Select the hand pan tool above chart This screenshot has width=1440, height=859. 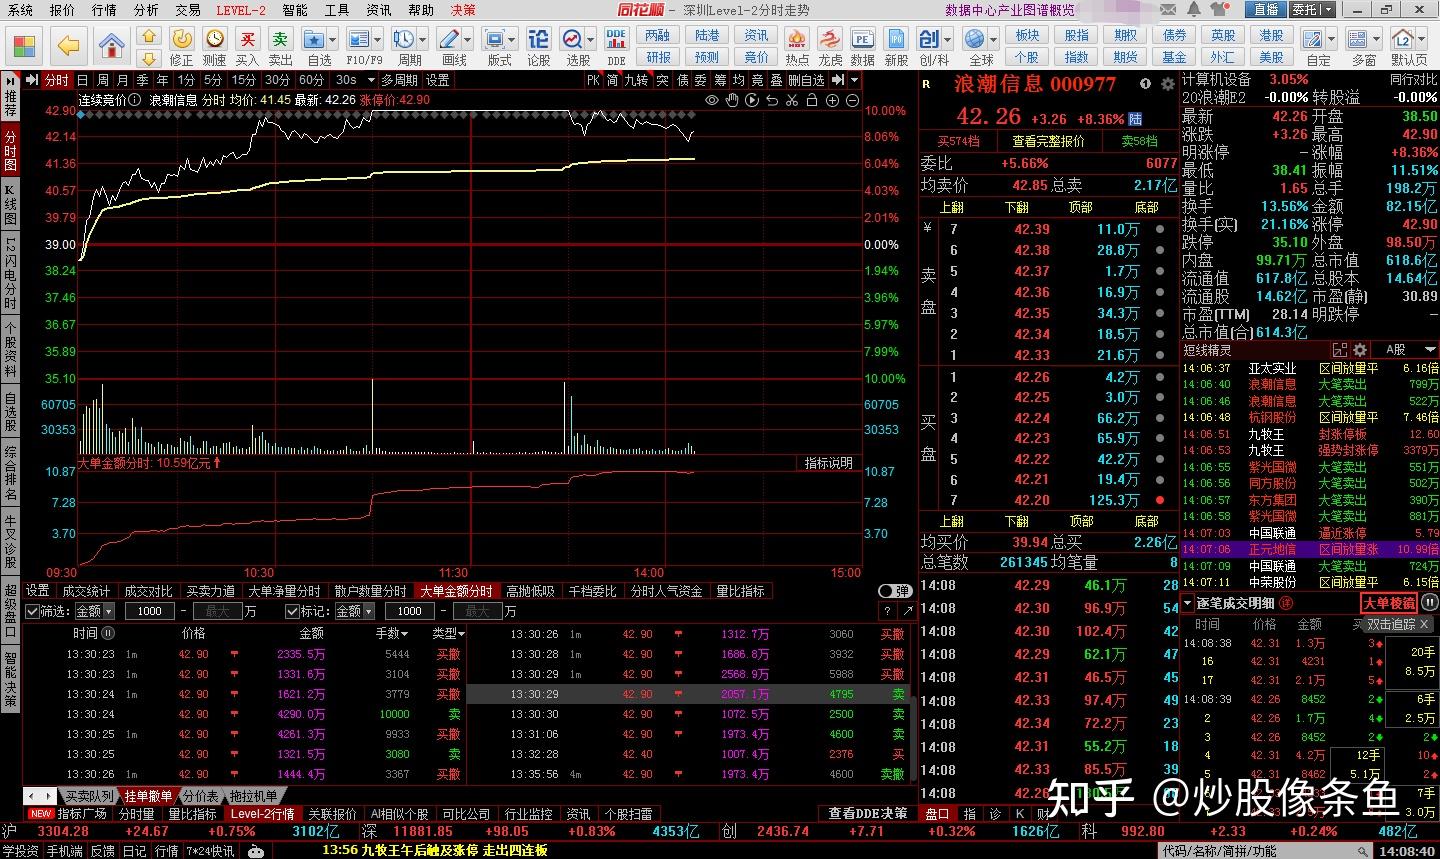[x=733, y=100]
